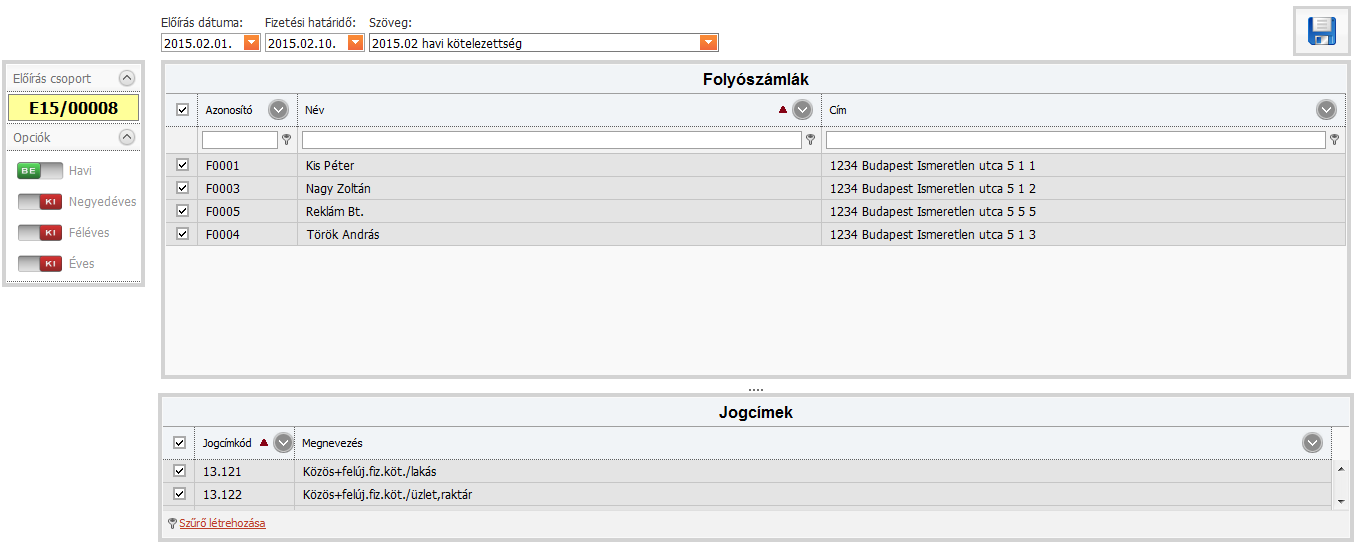The height and width of the screenshot is (544, 1355).
Task: Sort by the Cím column header label
Action: [x=836, y=110]
